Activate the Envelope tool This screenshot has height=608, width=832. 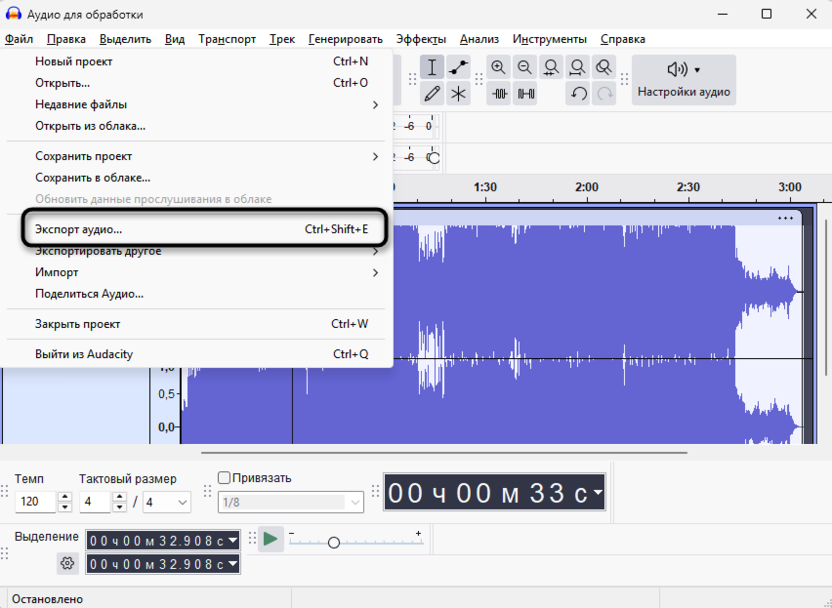459,66
